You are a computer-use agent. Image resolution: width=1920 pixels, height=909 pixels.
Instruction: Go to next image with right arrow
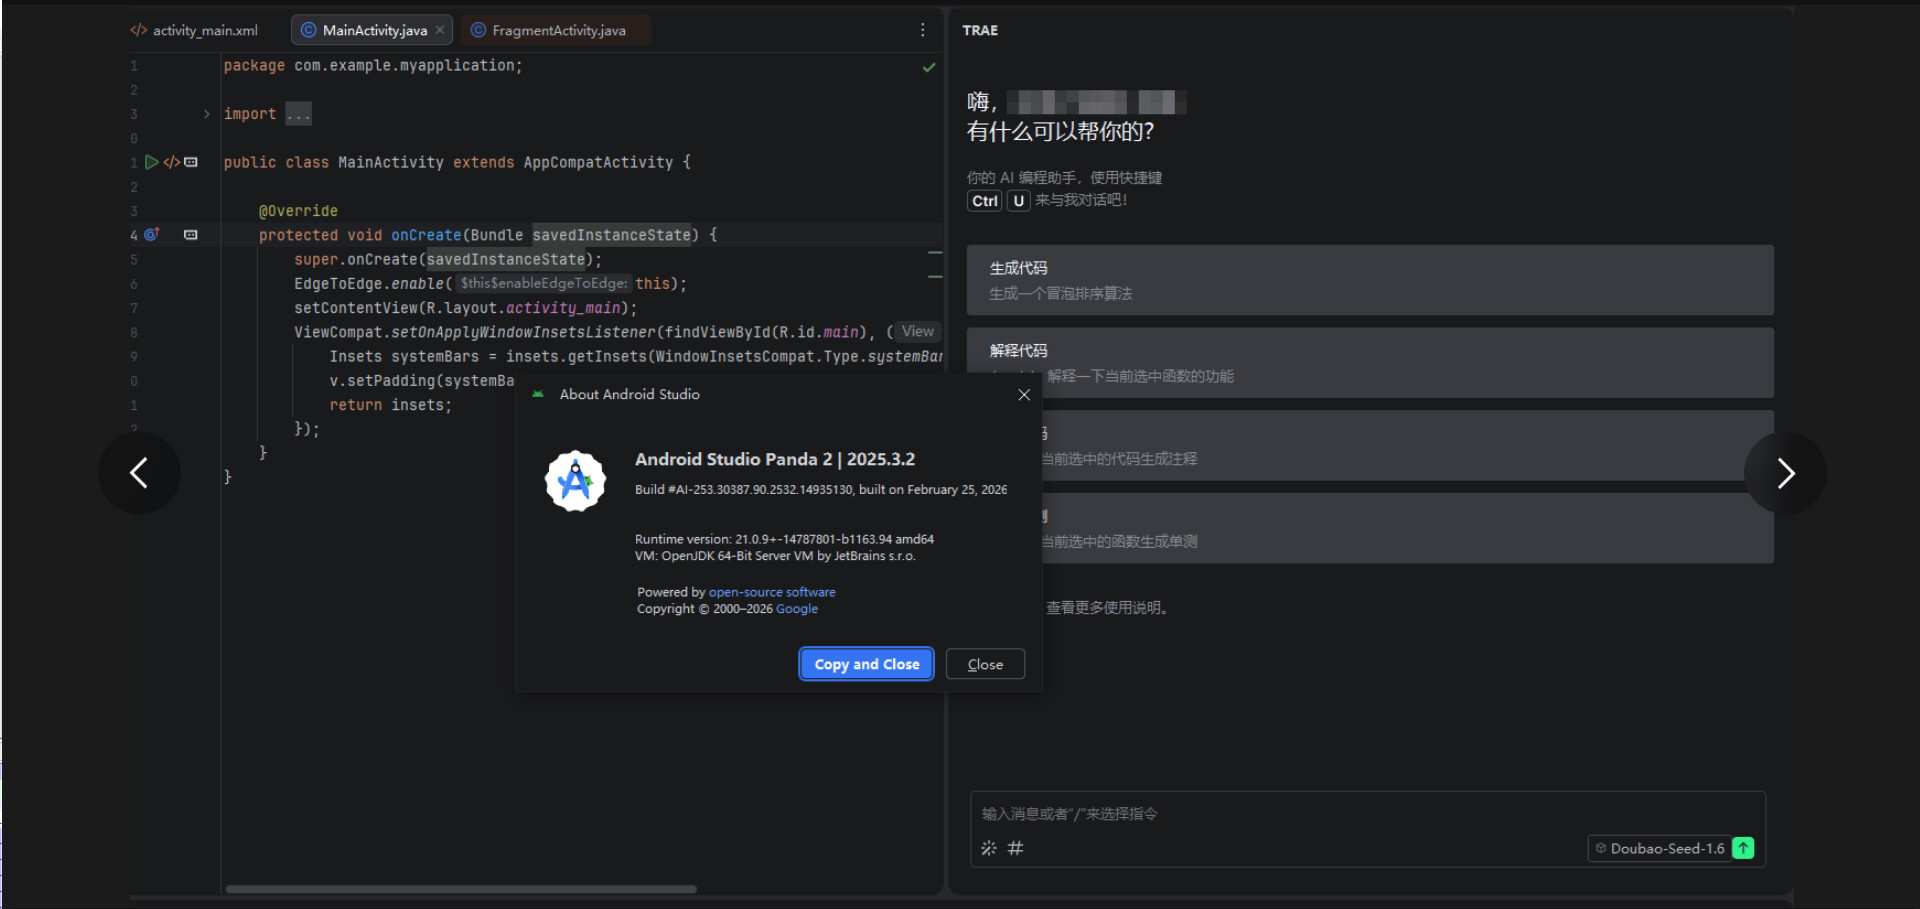(x=1785, y=473)
